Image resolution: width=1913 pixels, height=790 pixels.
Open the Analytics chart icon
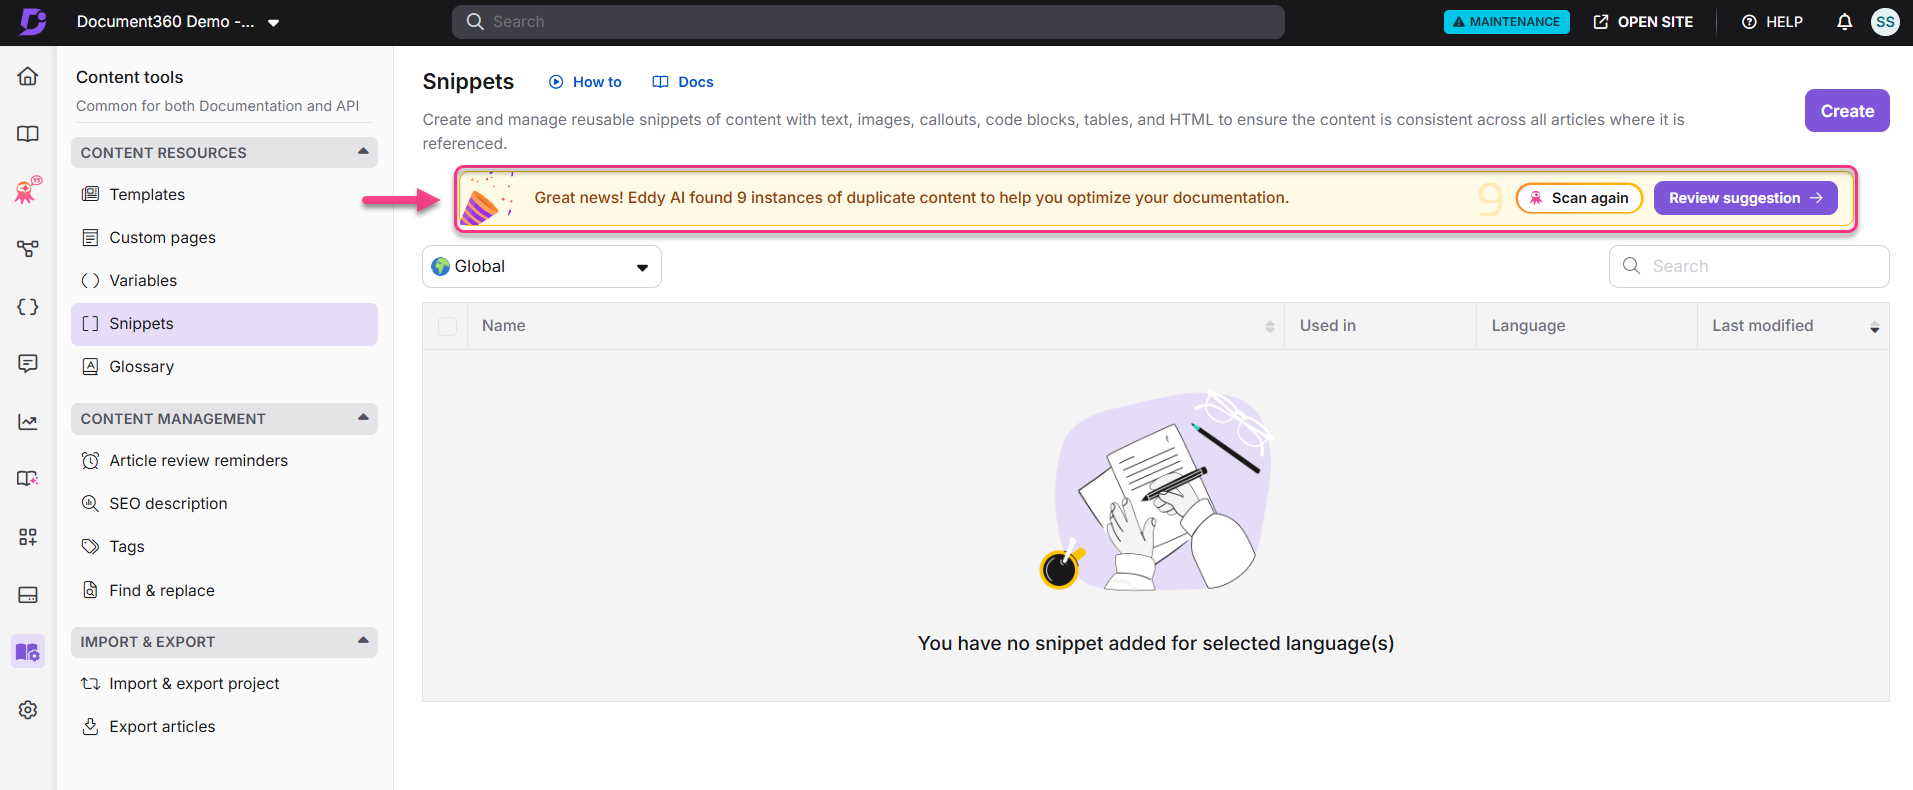point(28,422)
